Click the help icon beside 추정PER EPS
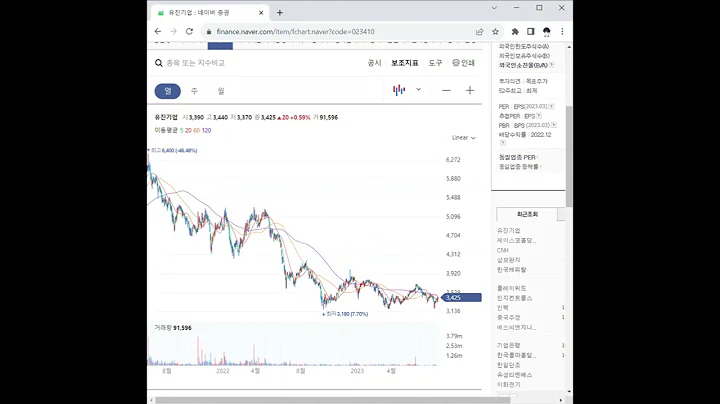This screenshot has width=720, height=404. coord(539,116)
